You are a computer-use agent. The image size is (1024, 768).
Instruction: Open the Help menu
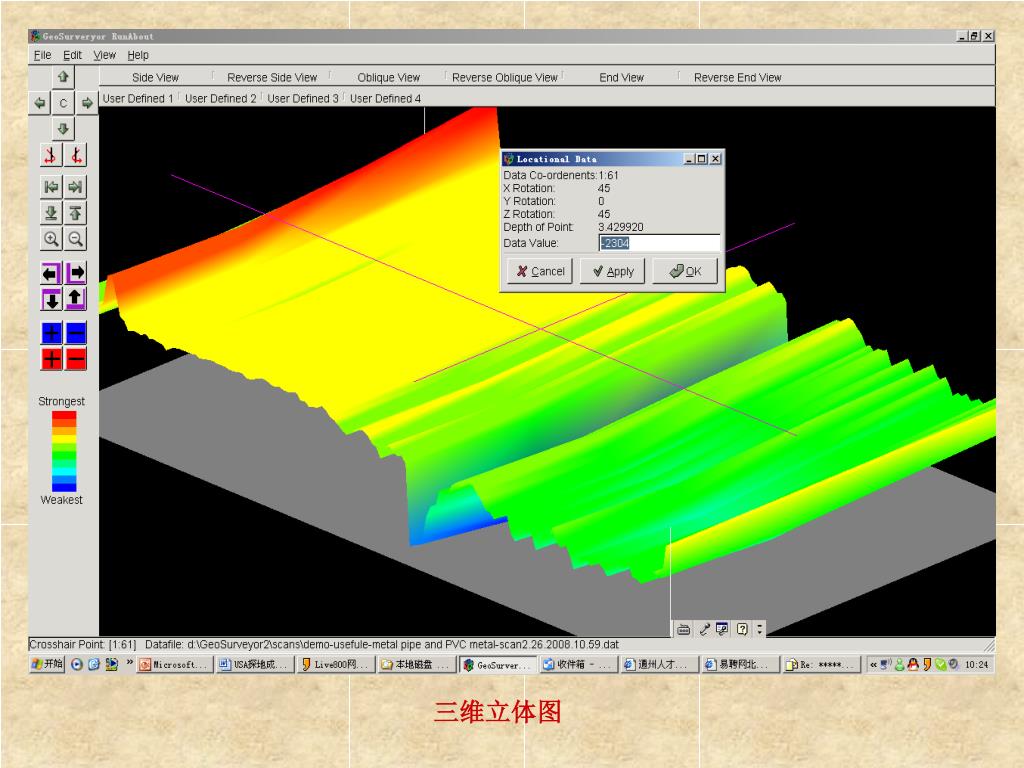pyautogui.click(x=138, y=55)
